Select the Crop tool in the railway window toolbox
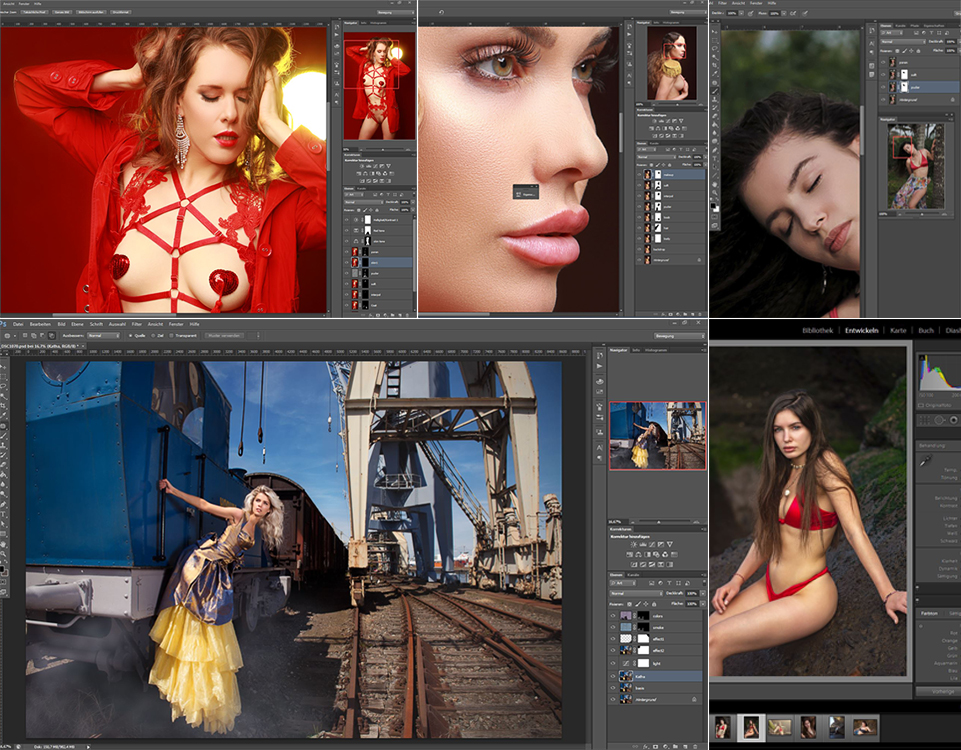Screen dimensions: 961x750 point(4,406)
